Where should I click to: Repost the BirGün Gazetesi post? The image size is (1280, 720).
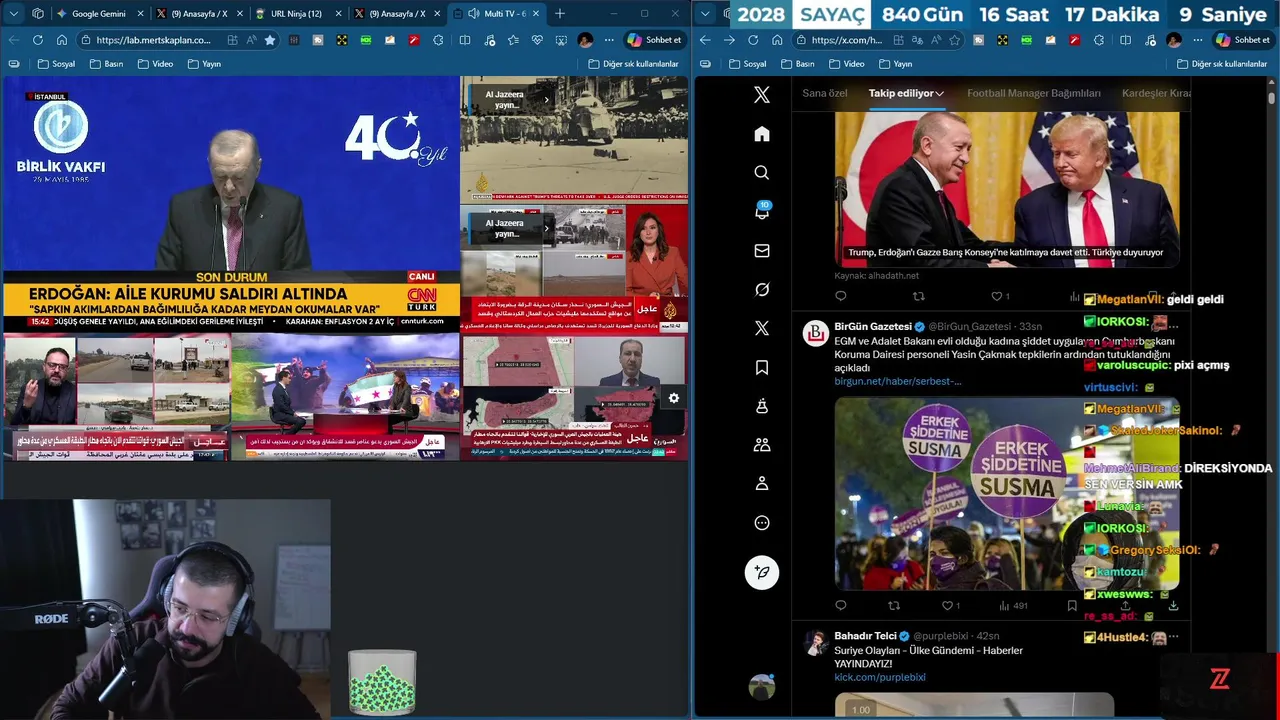894,605
